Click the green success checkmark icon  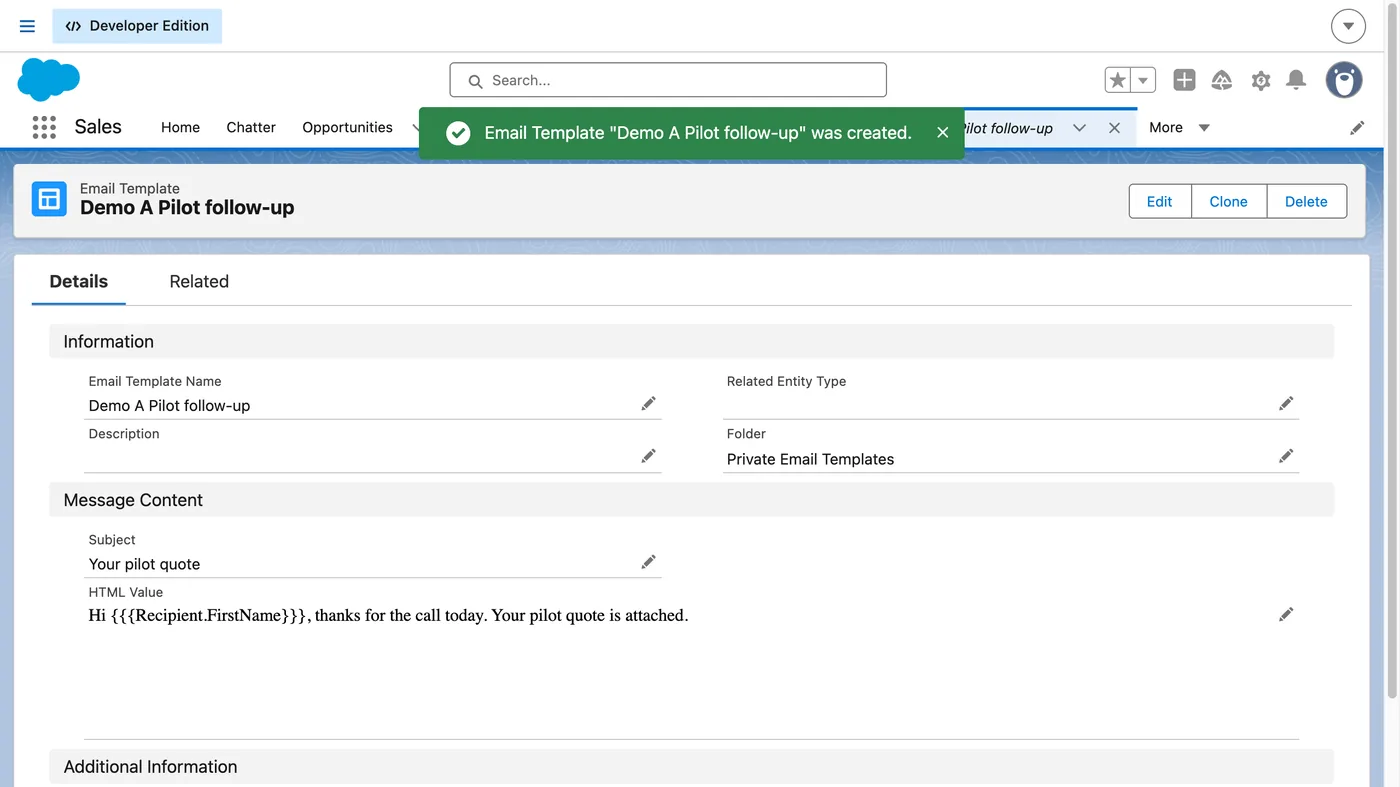458,133
